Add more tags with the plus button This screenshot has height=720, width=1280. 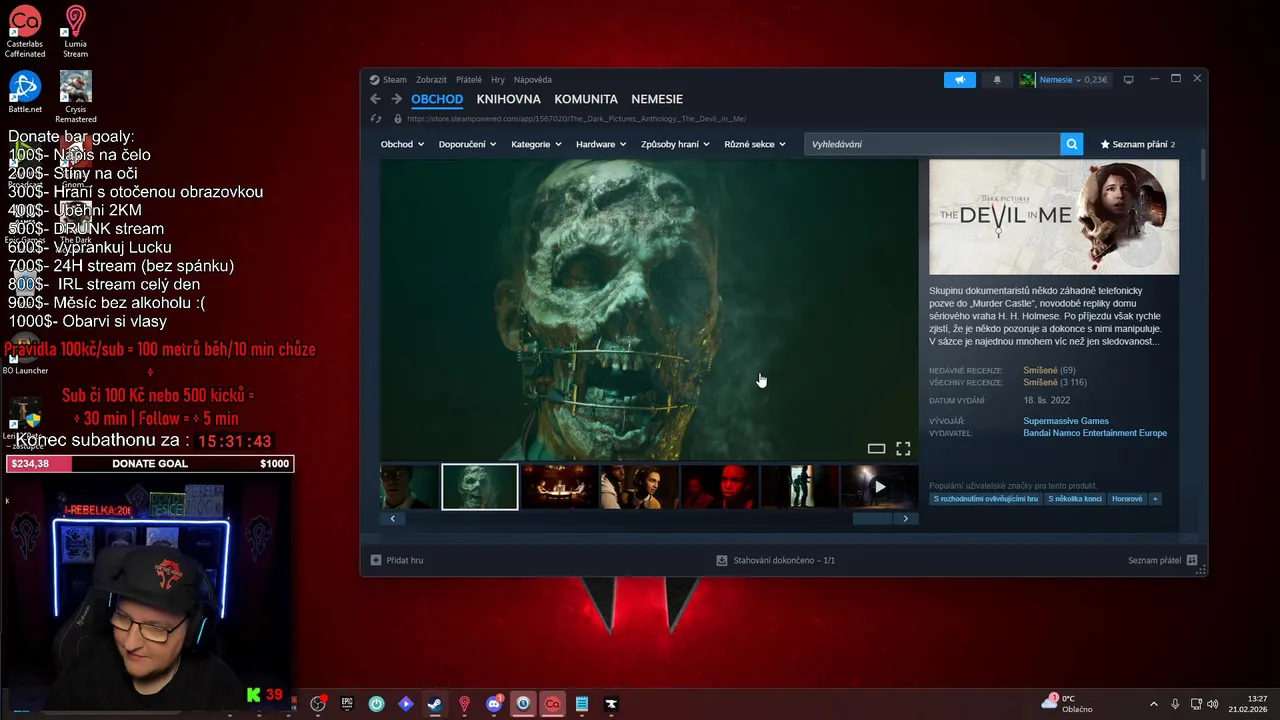point(1155,499)
